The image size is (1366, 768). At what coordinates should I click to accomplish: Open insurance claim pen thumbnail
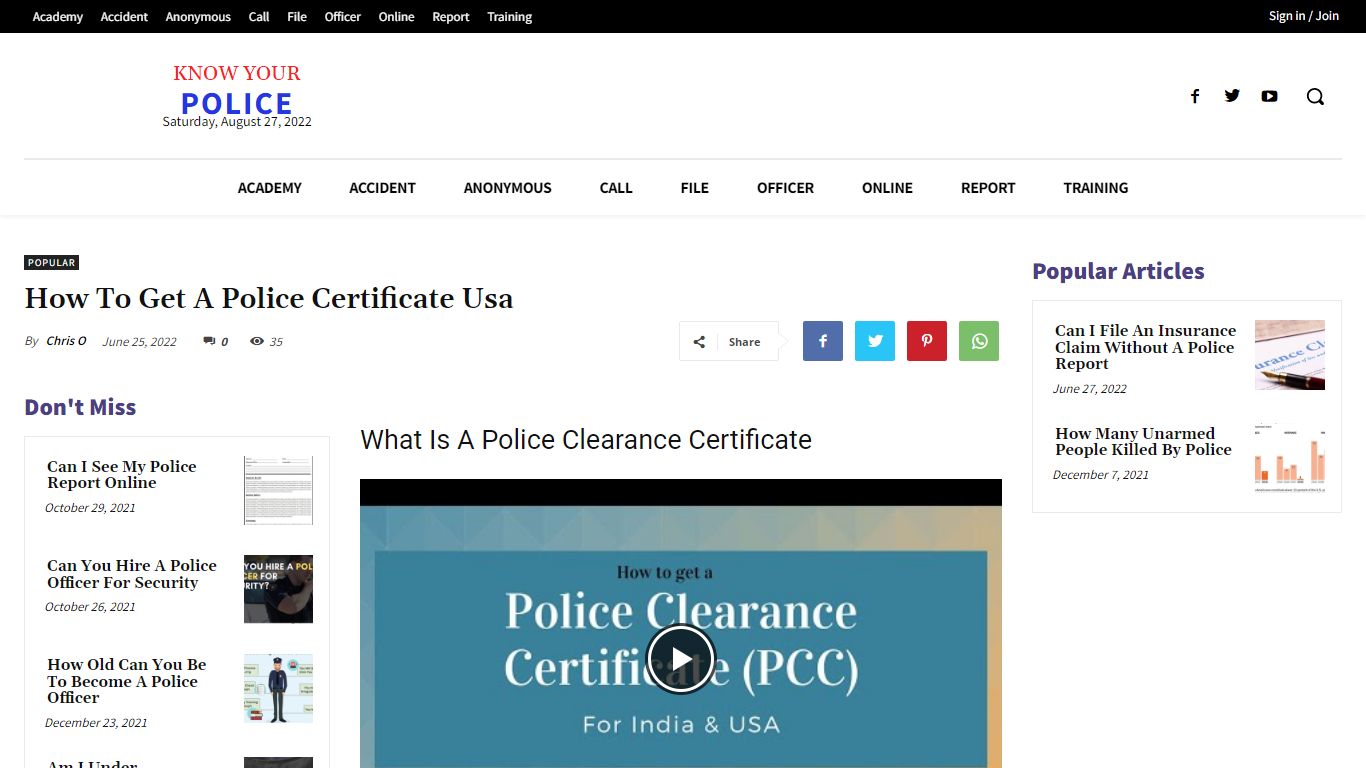tap(1290, 355)
